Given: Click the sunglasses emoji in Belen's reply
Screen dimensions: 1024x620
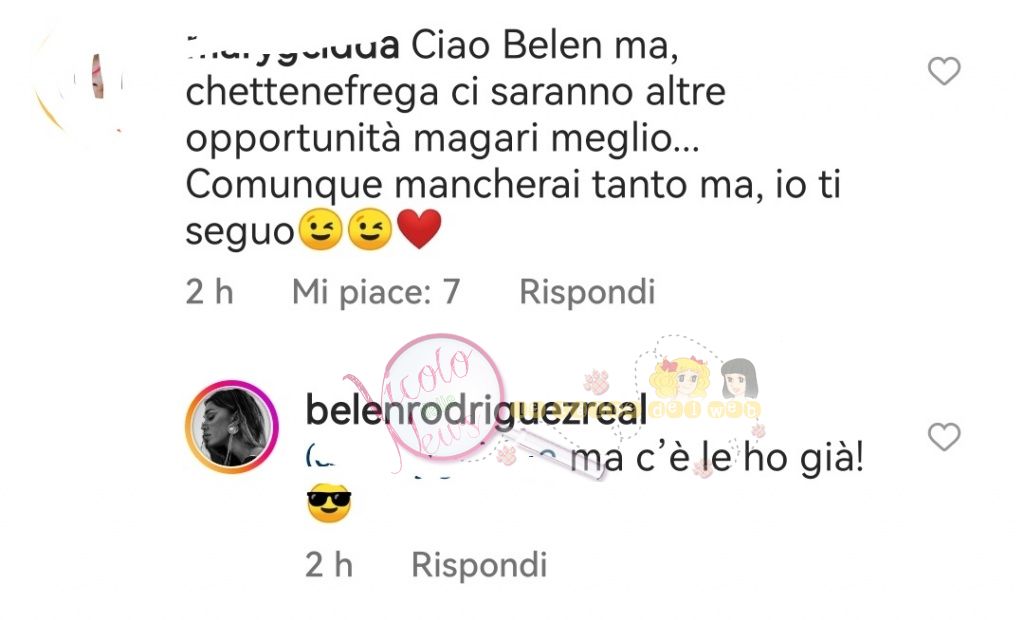Looking at the screenshot, I should [329, 503].
